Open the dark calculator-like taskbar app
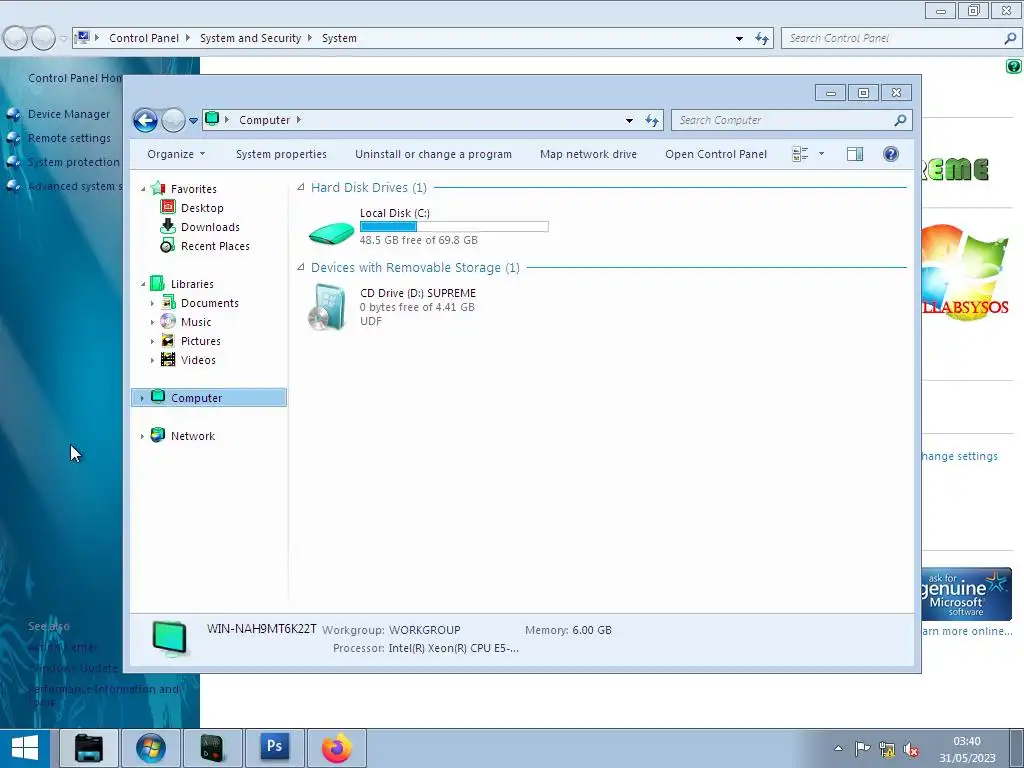Viewport: 1024px width, 768px height. click(213, 748)
